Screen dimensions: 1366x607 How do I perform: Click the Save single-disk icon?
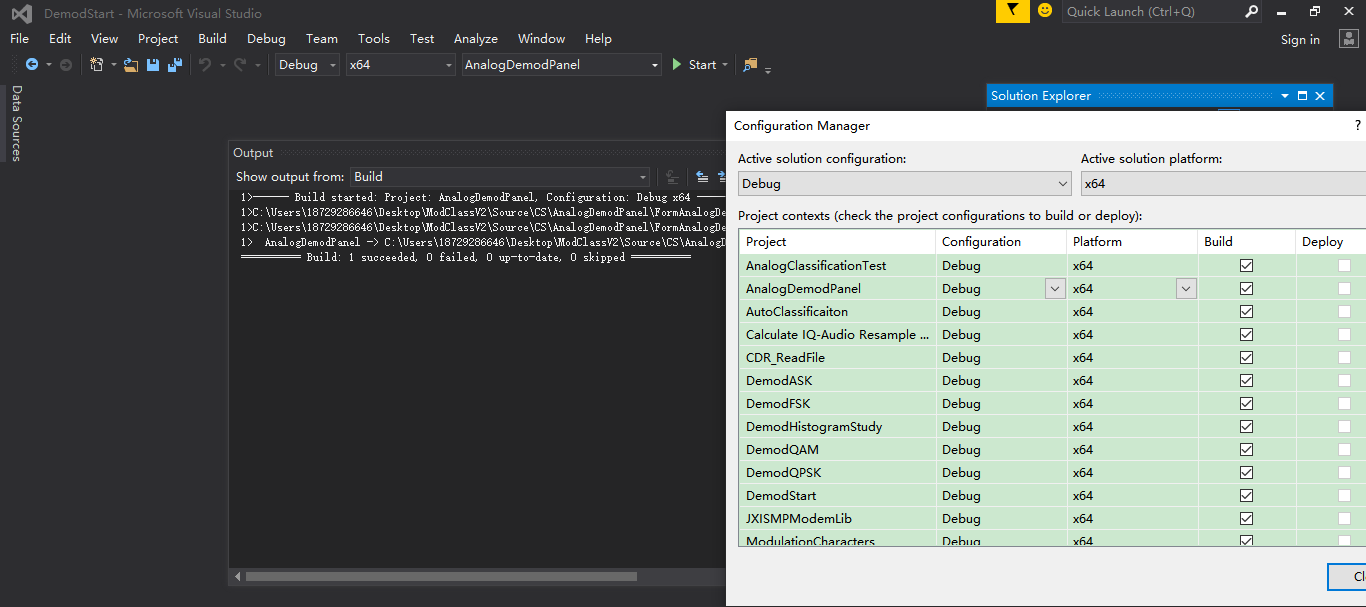[153, 65]
